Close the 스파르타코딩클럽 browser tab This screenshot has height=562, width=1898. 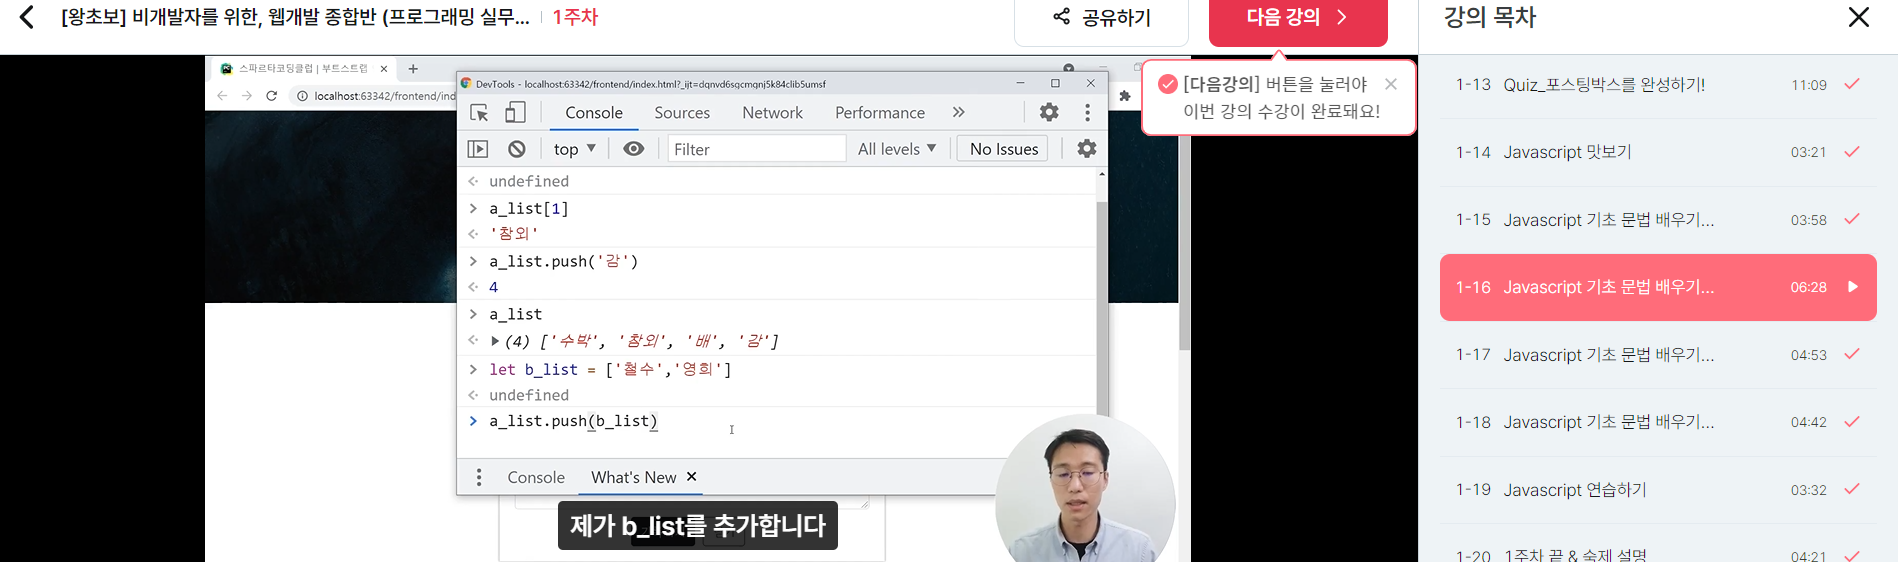383,69
